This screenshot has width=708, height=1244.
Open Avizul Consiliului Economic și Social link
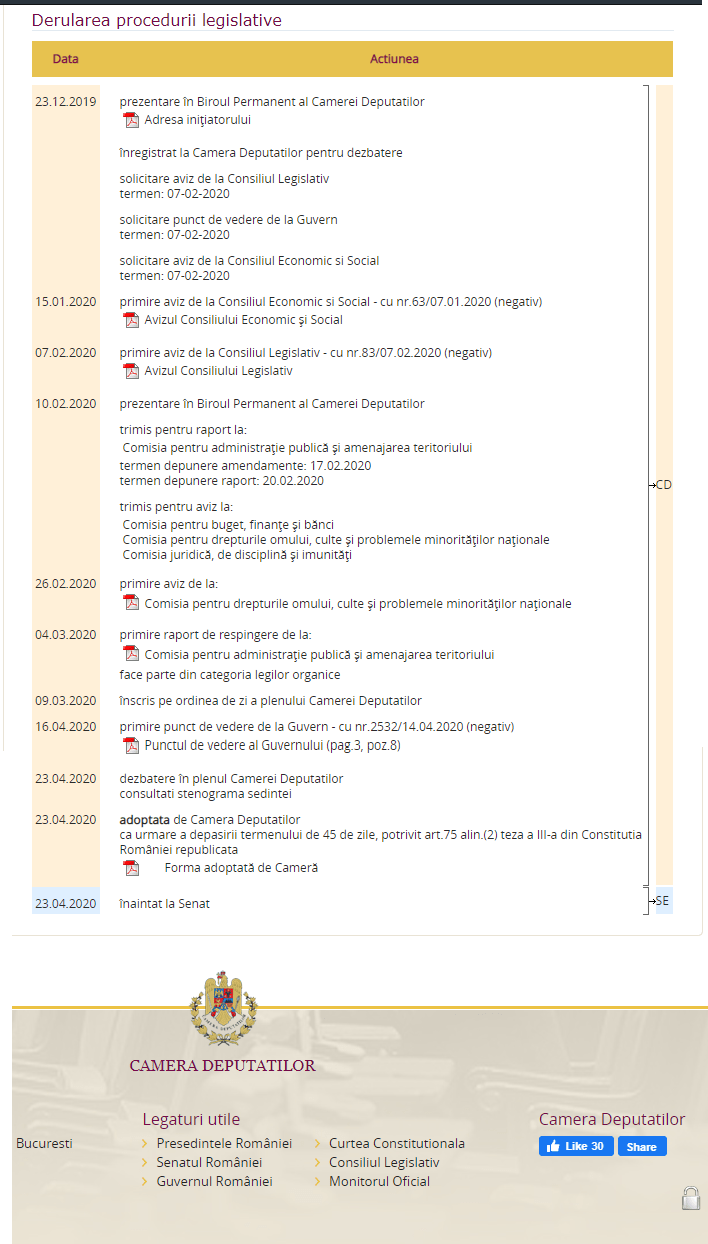click(x=244, y=320)
